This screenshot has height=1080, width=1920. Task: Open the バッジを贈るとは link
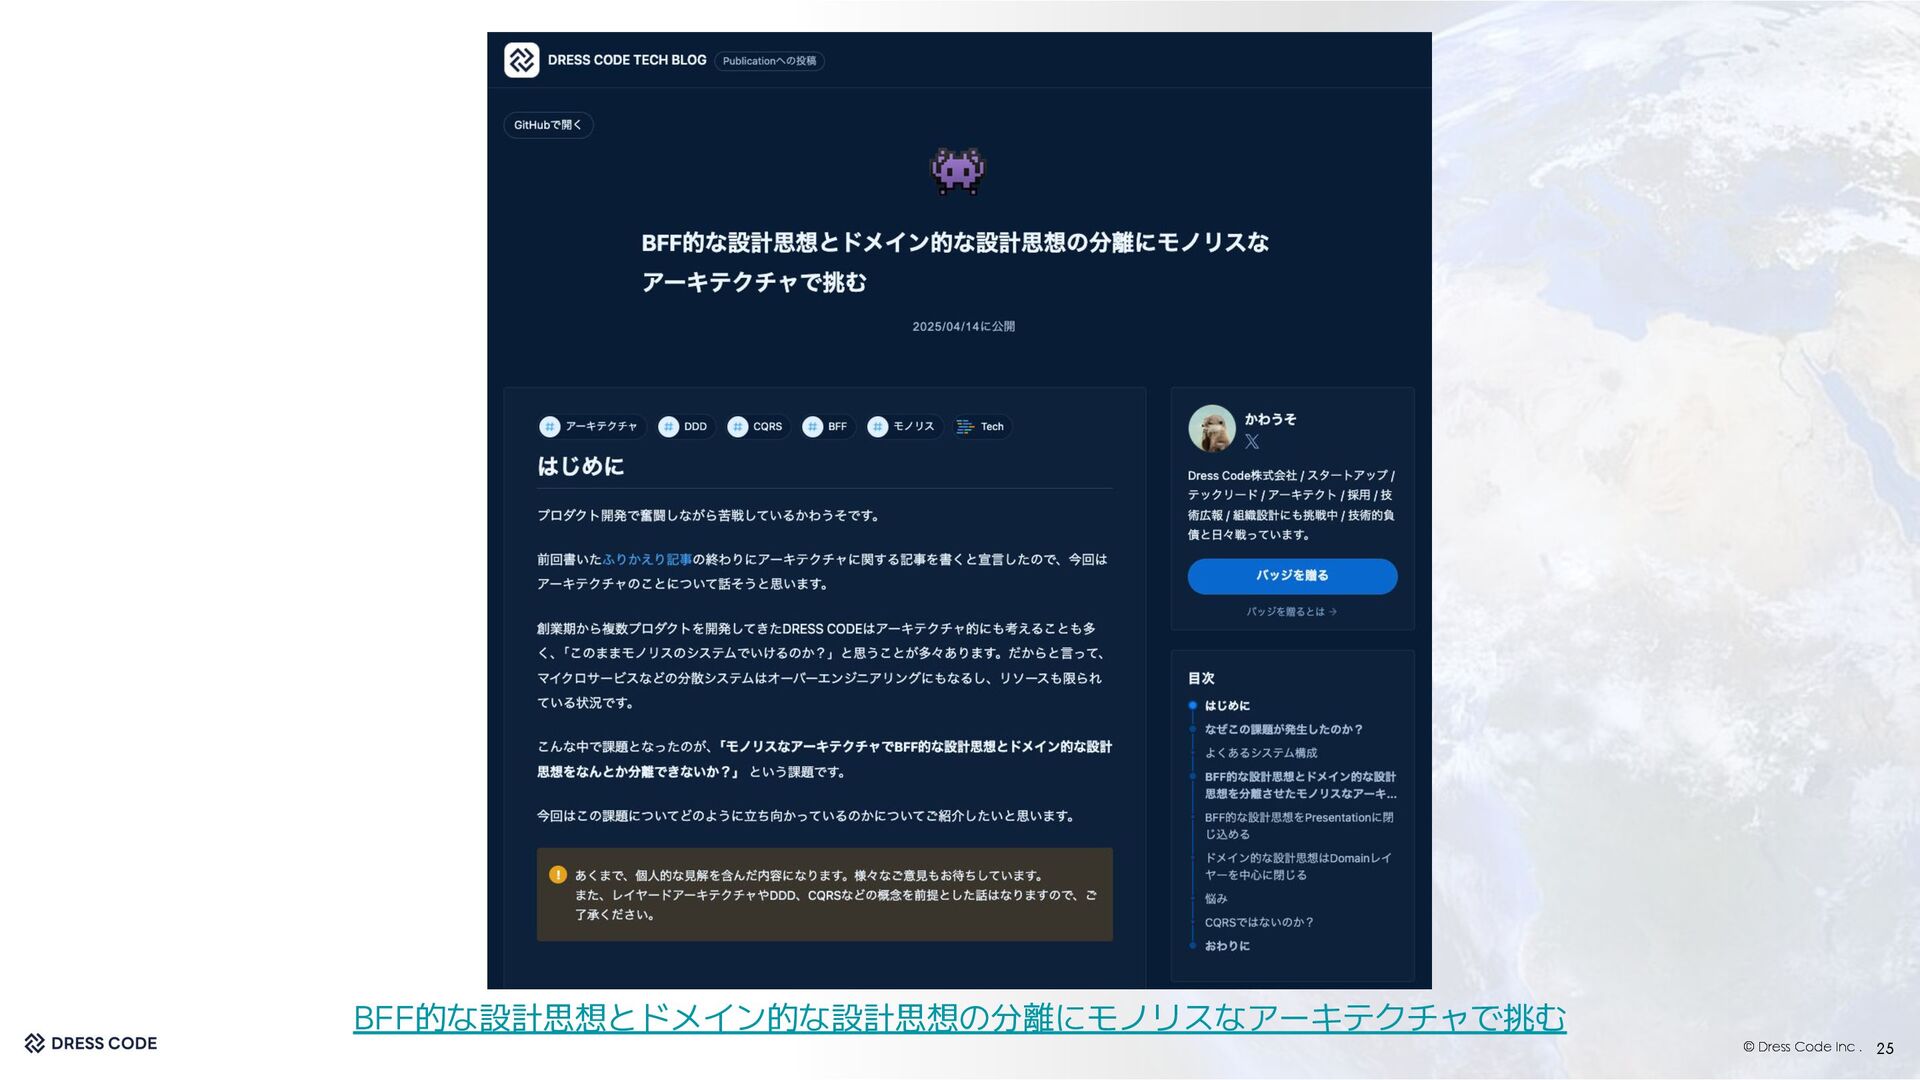1291,612
